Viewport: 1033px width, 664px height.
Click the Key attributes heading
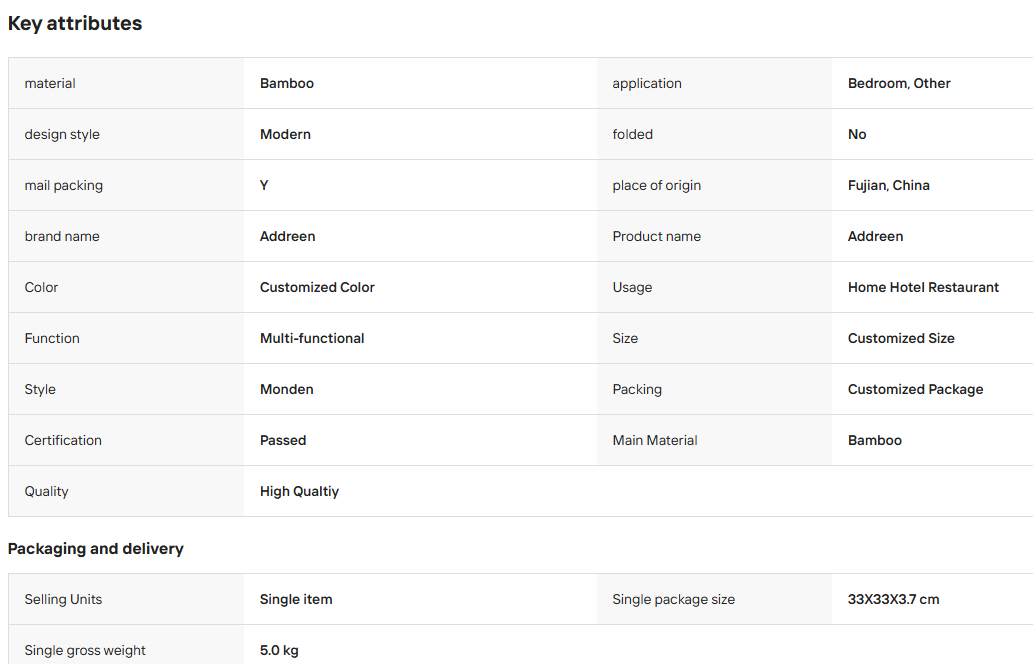tap(74, 24)
